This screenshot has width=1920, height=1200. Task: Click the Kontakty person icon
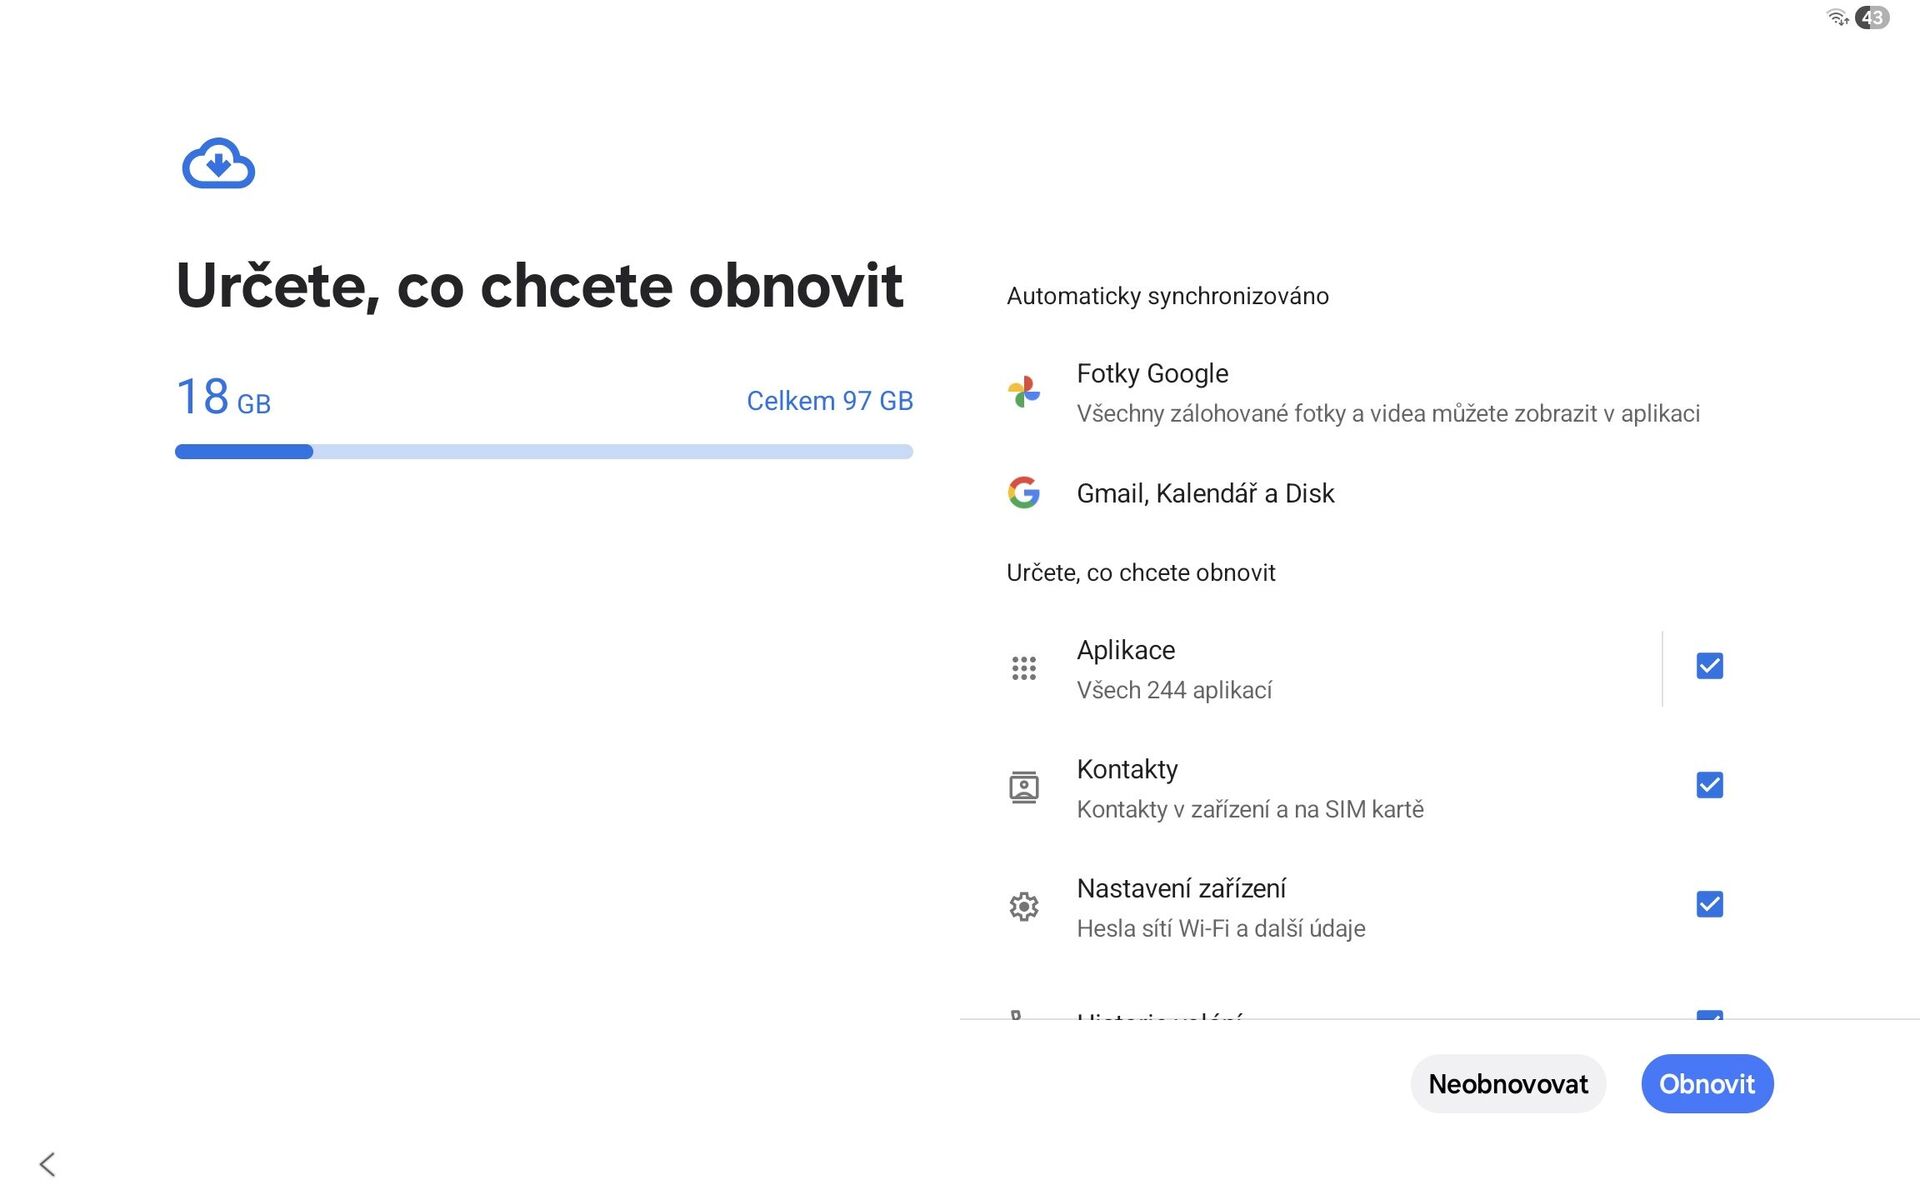click(x=1023, y=788)
